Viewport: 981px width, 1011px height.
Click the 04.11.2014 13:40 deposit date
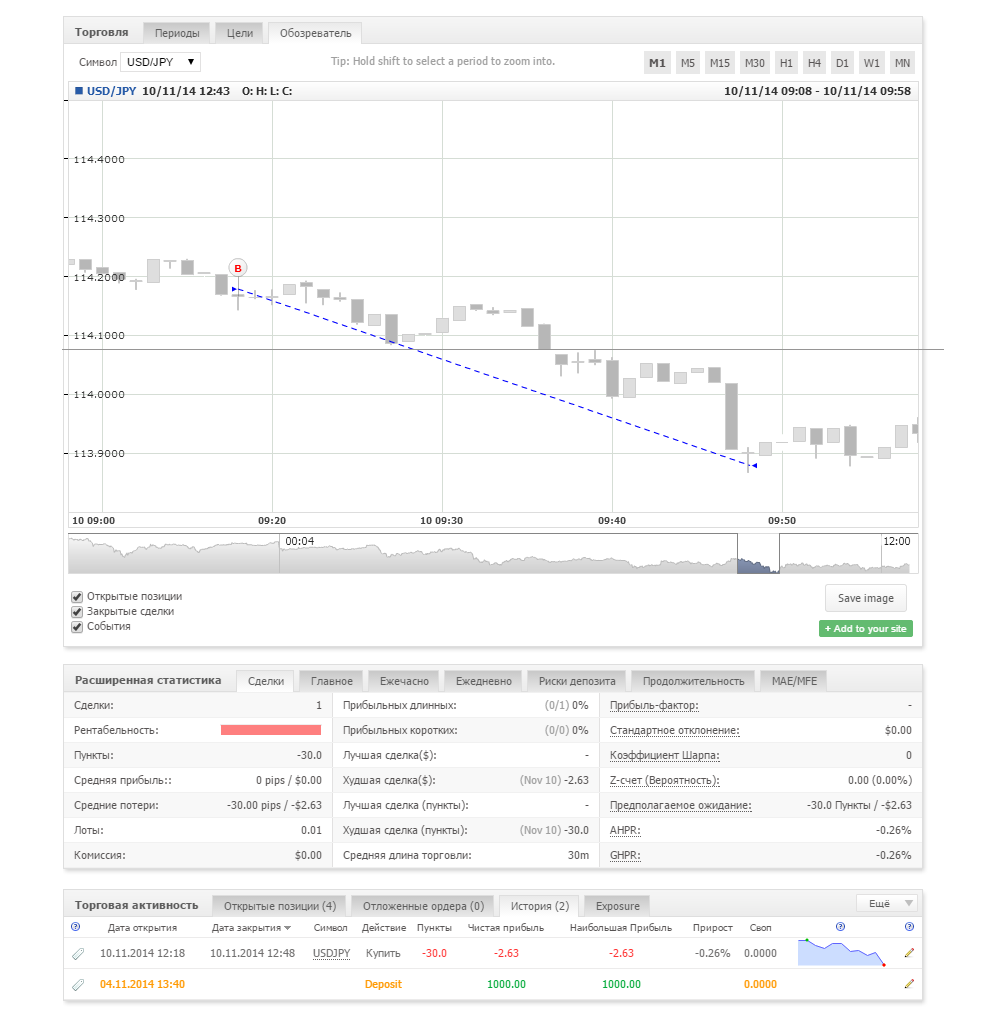142,985
